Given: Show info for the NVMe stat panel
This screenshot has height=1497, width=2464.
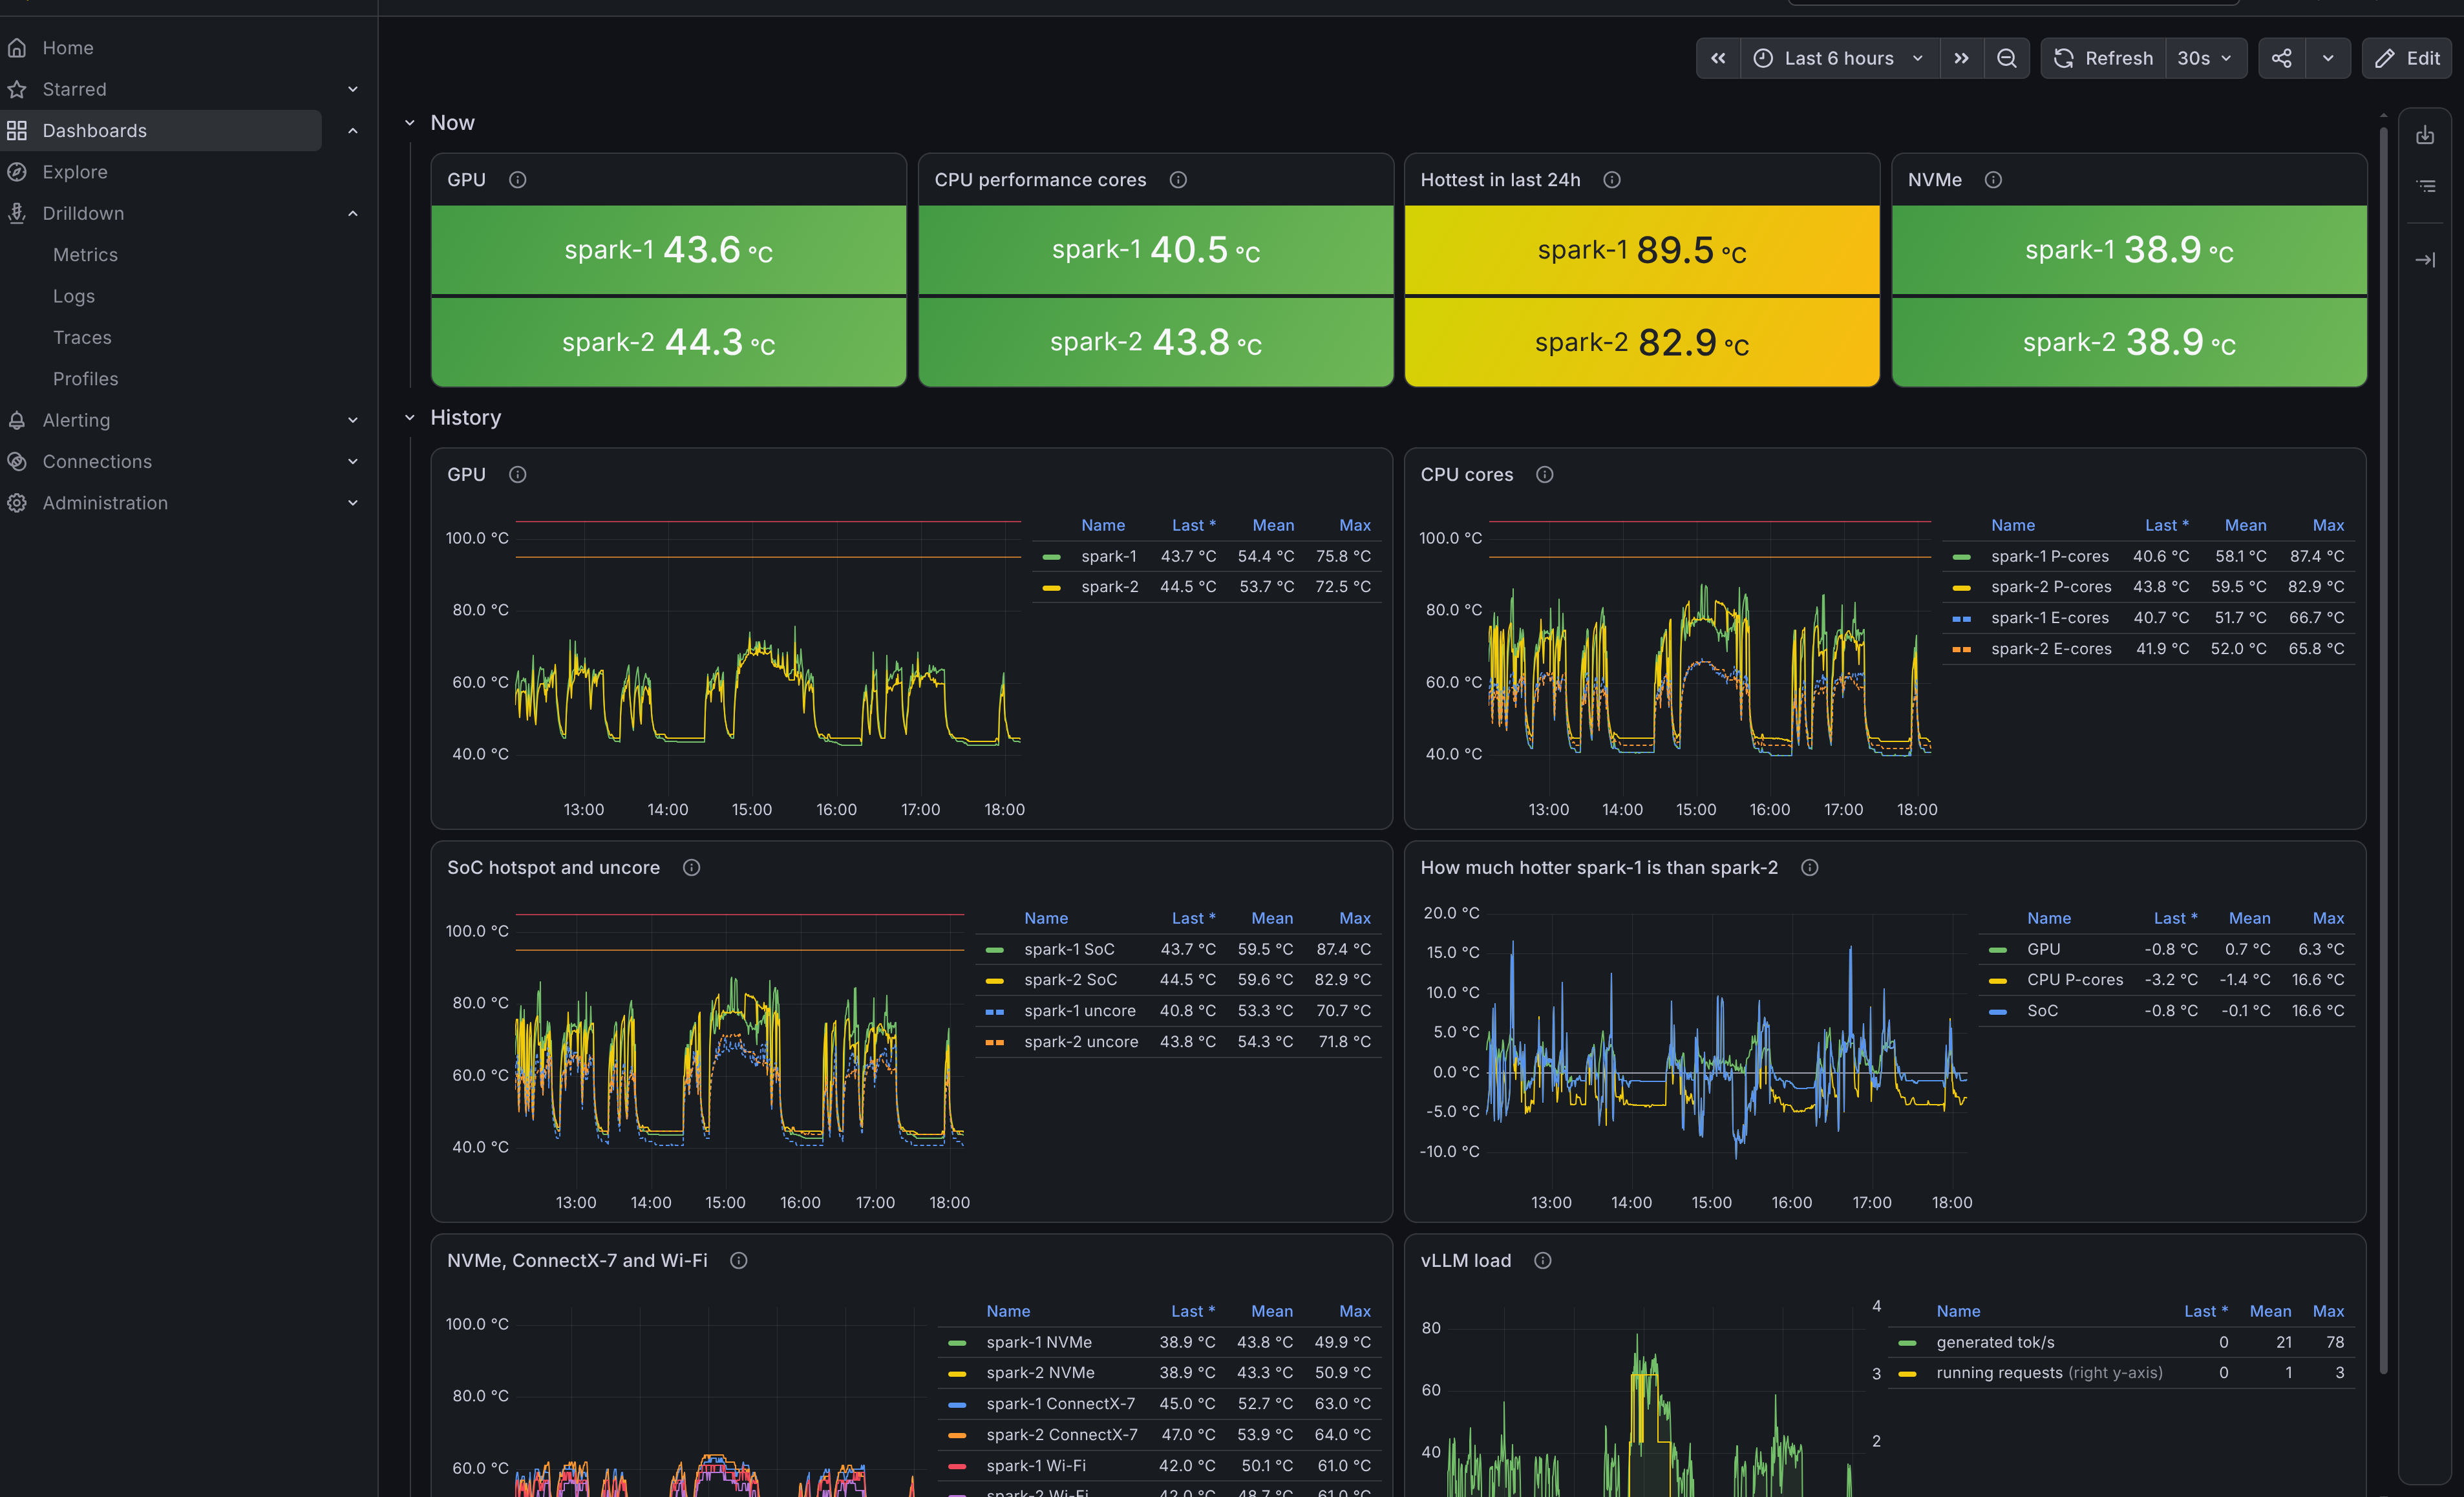Looking at the screenshot, I should tap(1993, 180).
